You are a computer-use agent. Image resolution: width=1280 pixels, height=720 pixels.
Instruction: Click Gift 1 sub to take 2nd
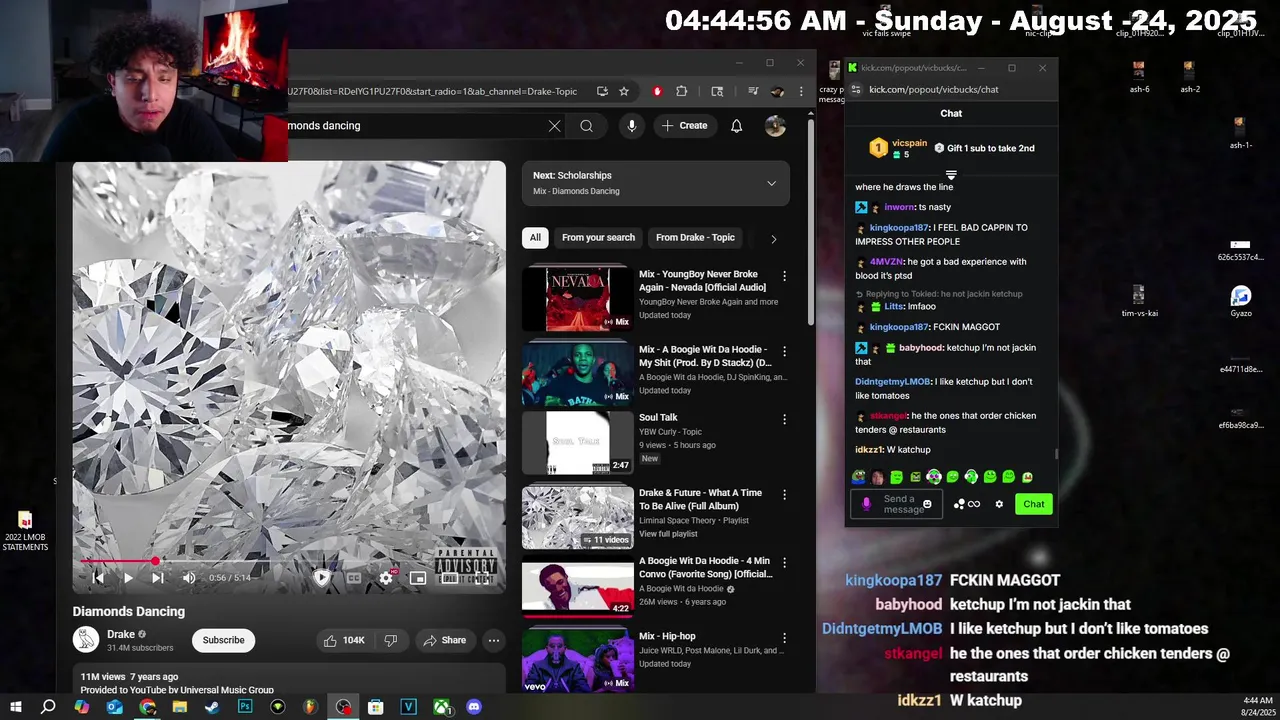(984, 148)
